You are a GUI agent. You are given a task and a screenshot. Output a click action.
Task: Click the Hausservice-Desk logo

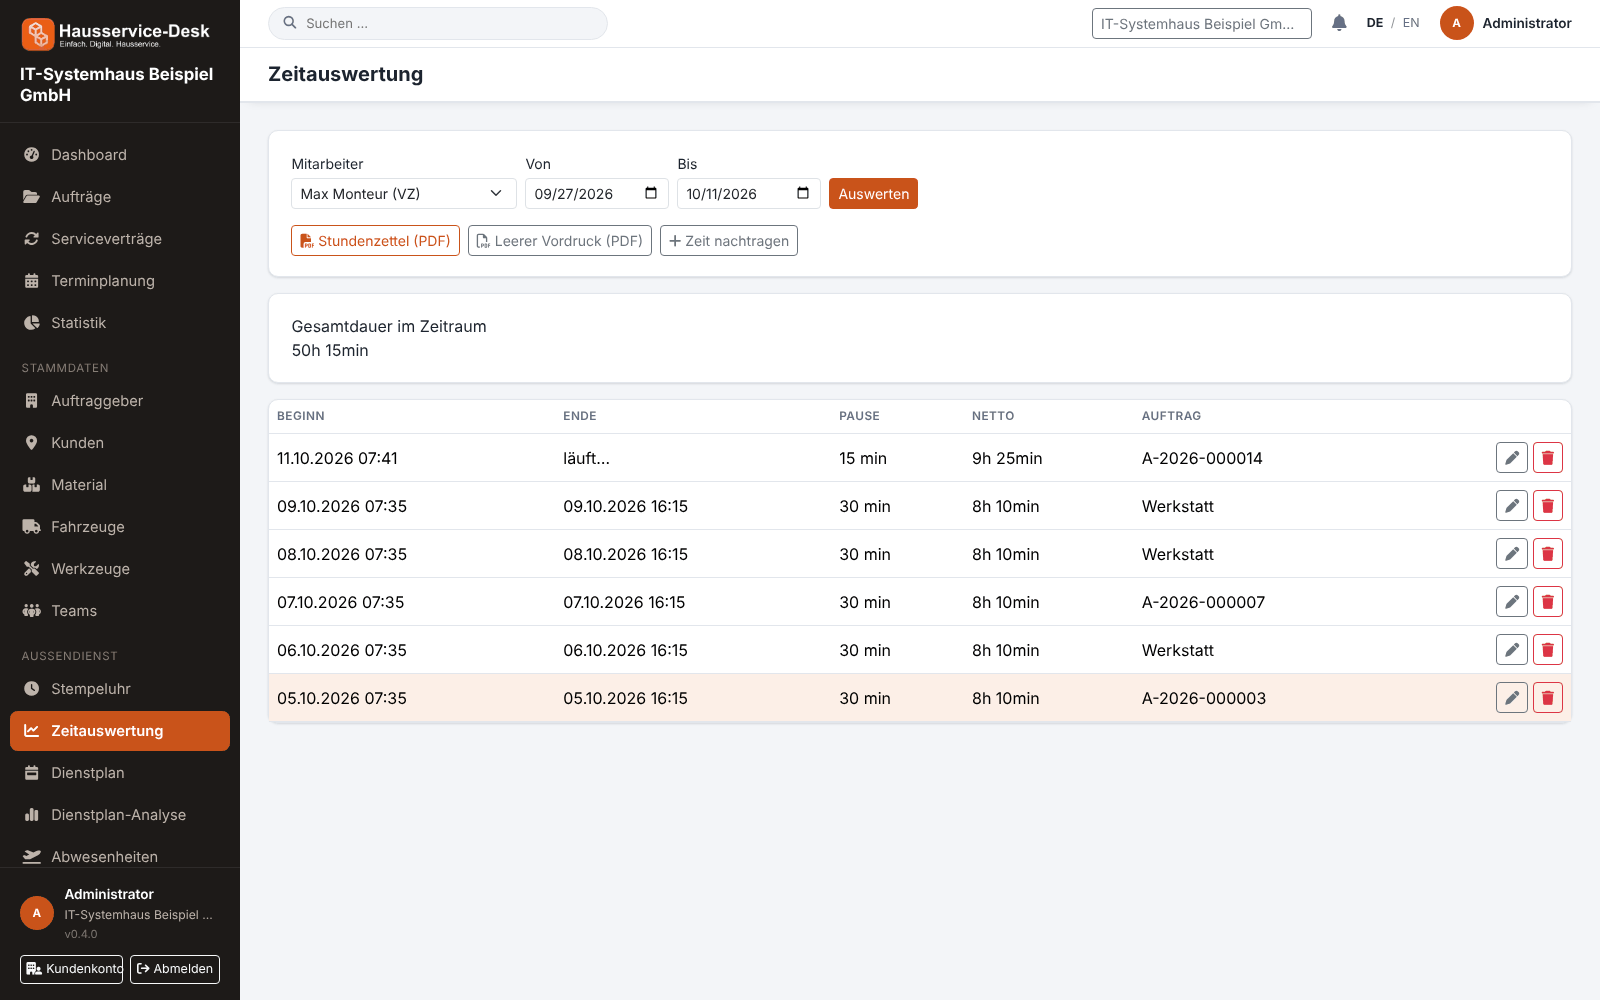[116, 34]
